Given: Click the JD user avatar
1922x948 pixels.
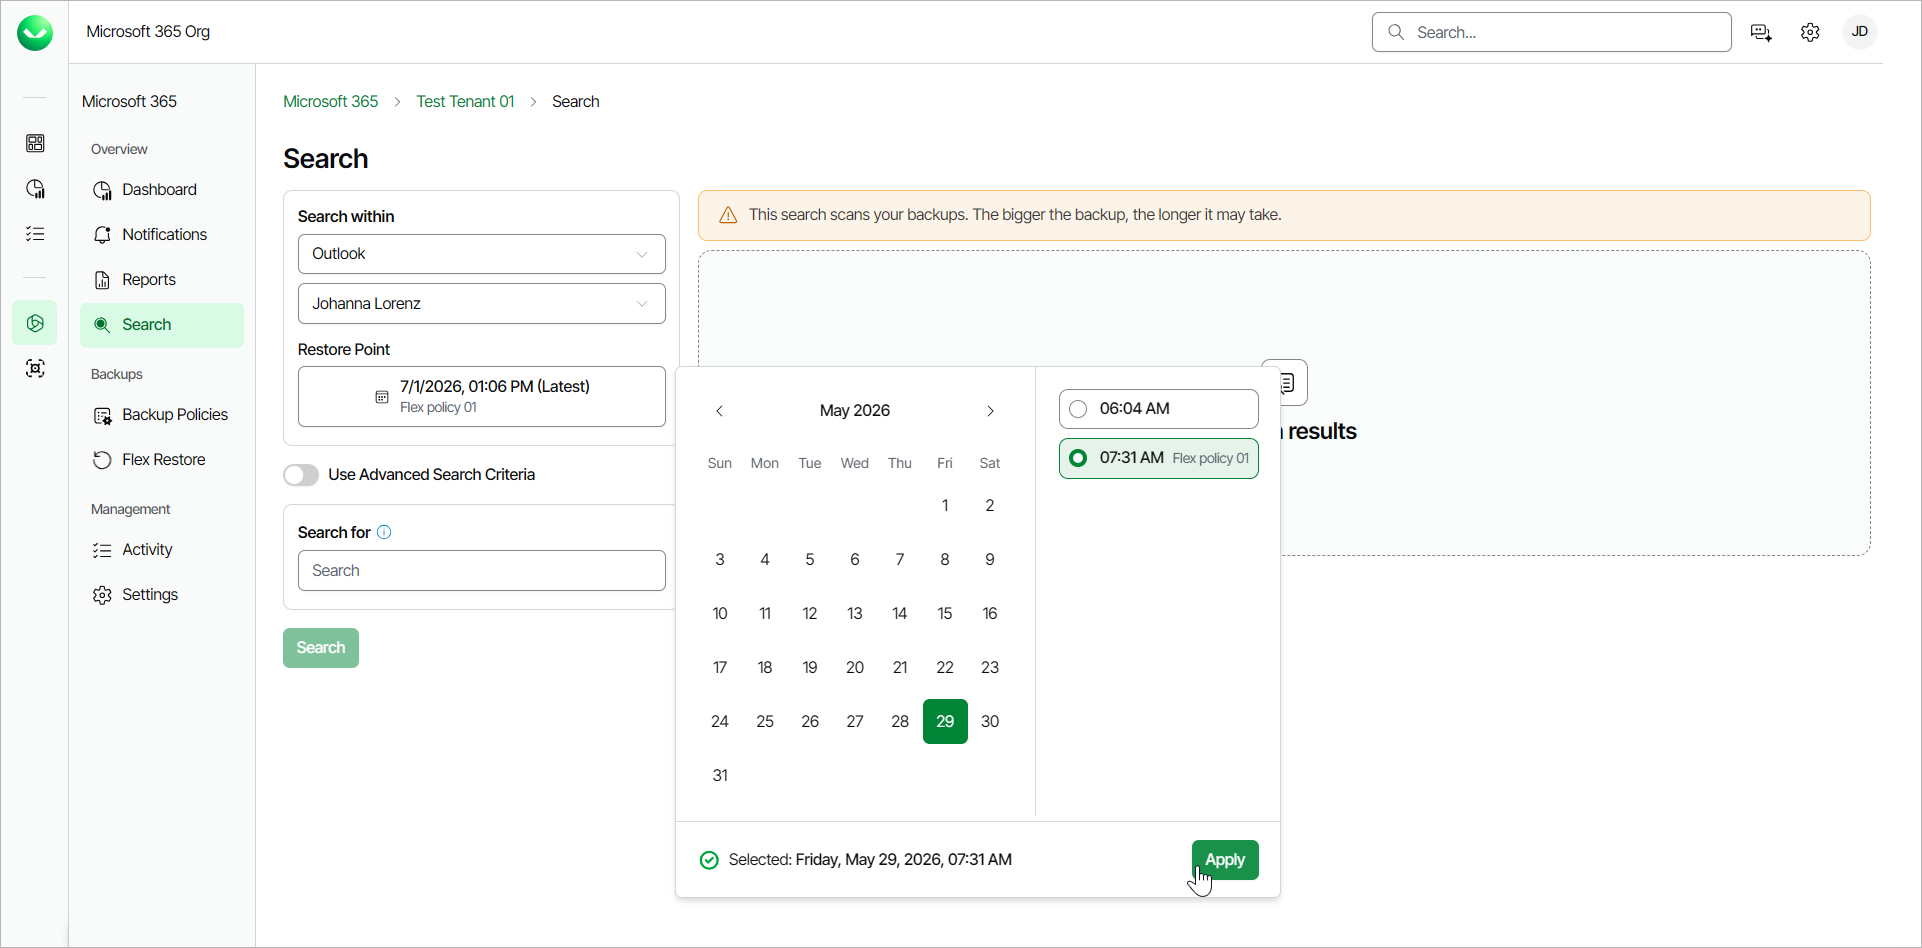Looking at the screenshot, I should (x=1859, y=32).
